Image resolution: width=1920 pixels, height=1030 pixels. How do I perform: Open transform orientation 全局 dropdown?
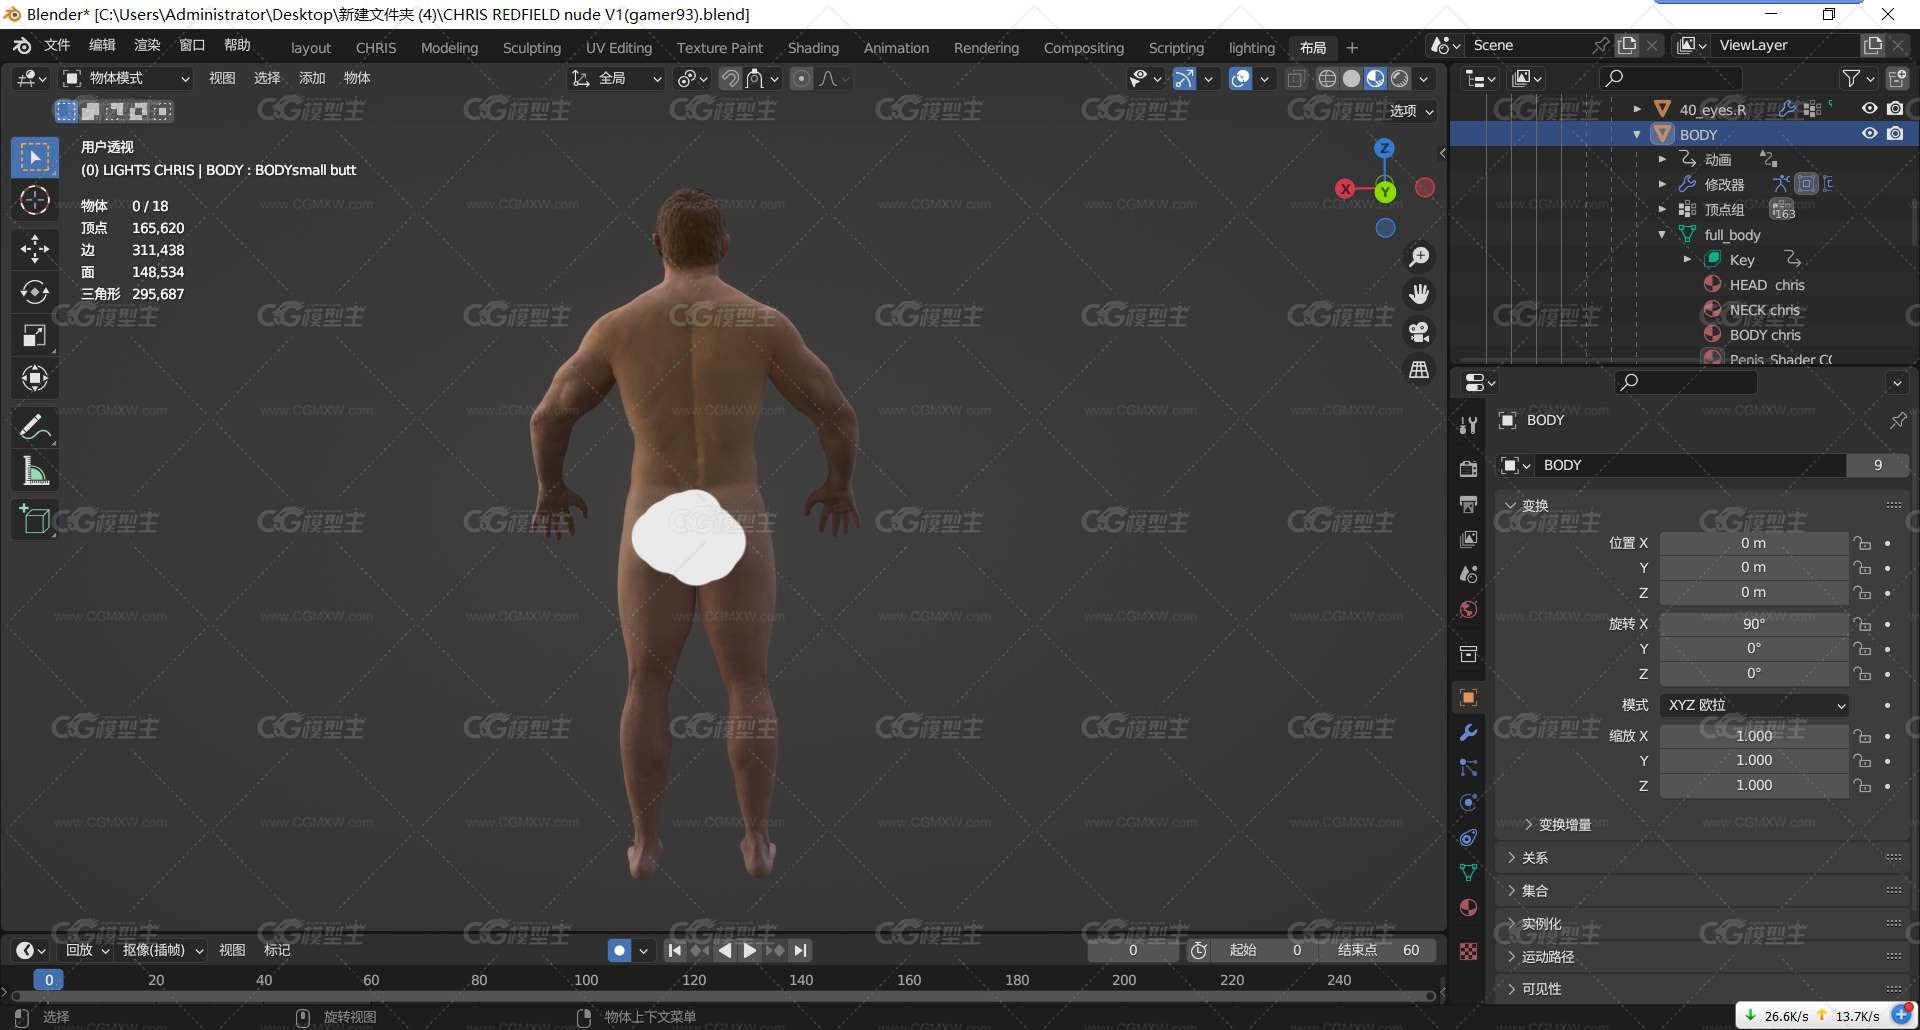(x=617, y=78)
